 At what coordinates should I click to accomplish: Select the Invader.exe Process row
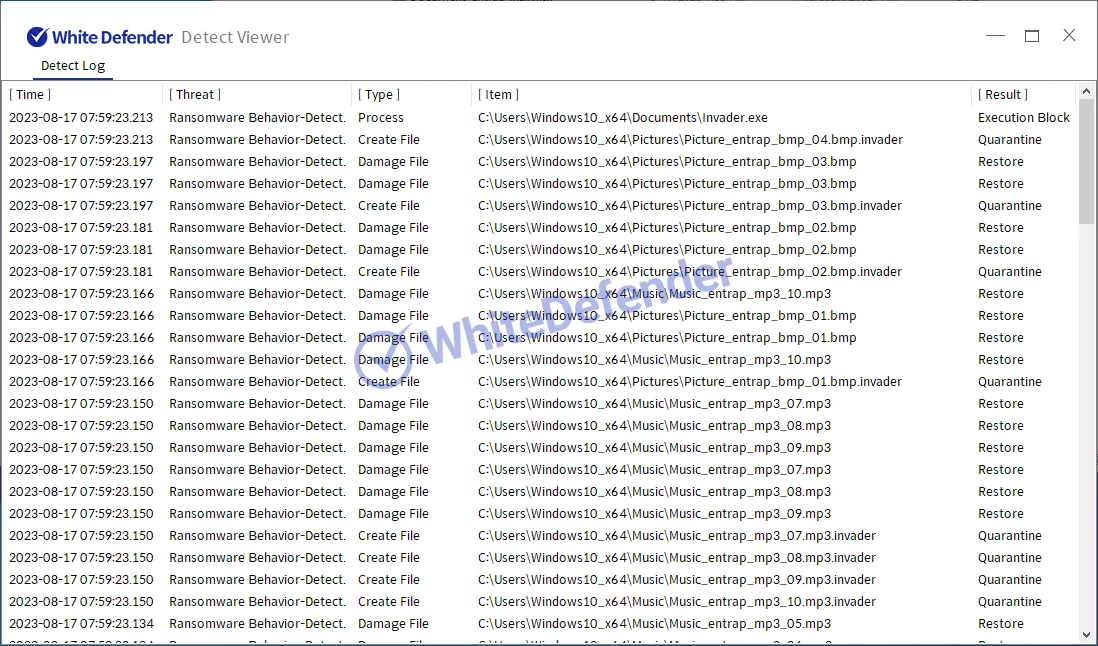click(622, 118)
